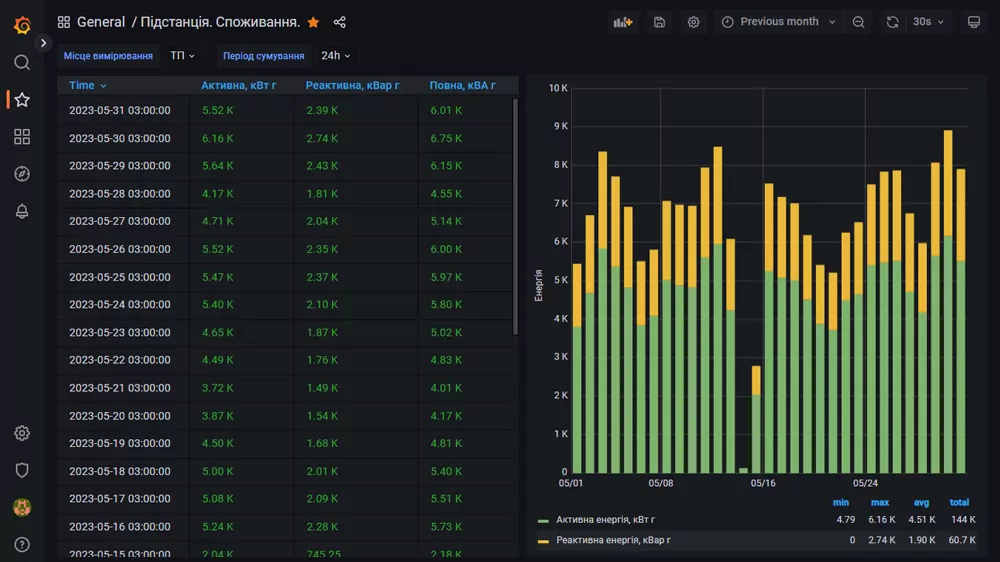Save the dashboard with disk icon
This screenshot has height=562, width=1000.
click(659, 22)
